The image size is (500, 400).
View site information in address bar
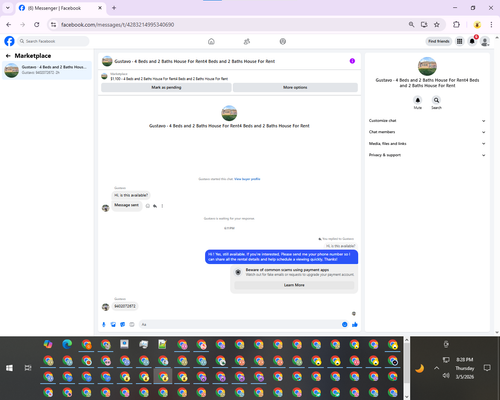click(x=54, y=24)
